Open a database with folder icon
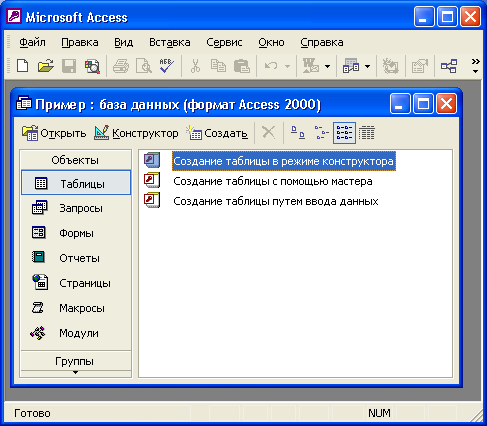Image resolution: width=487 pixels, height=426 pixels. [46, 66]
